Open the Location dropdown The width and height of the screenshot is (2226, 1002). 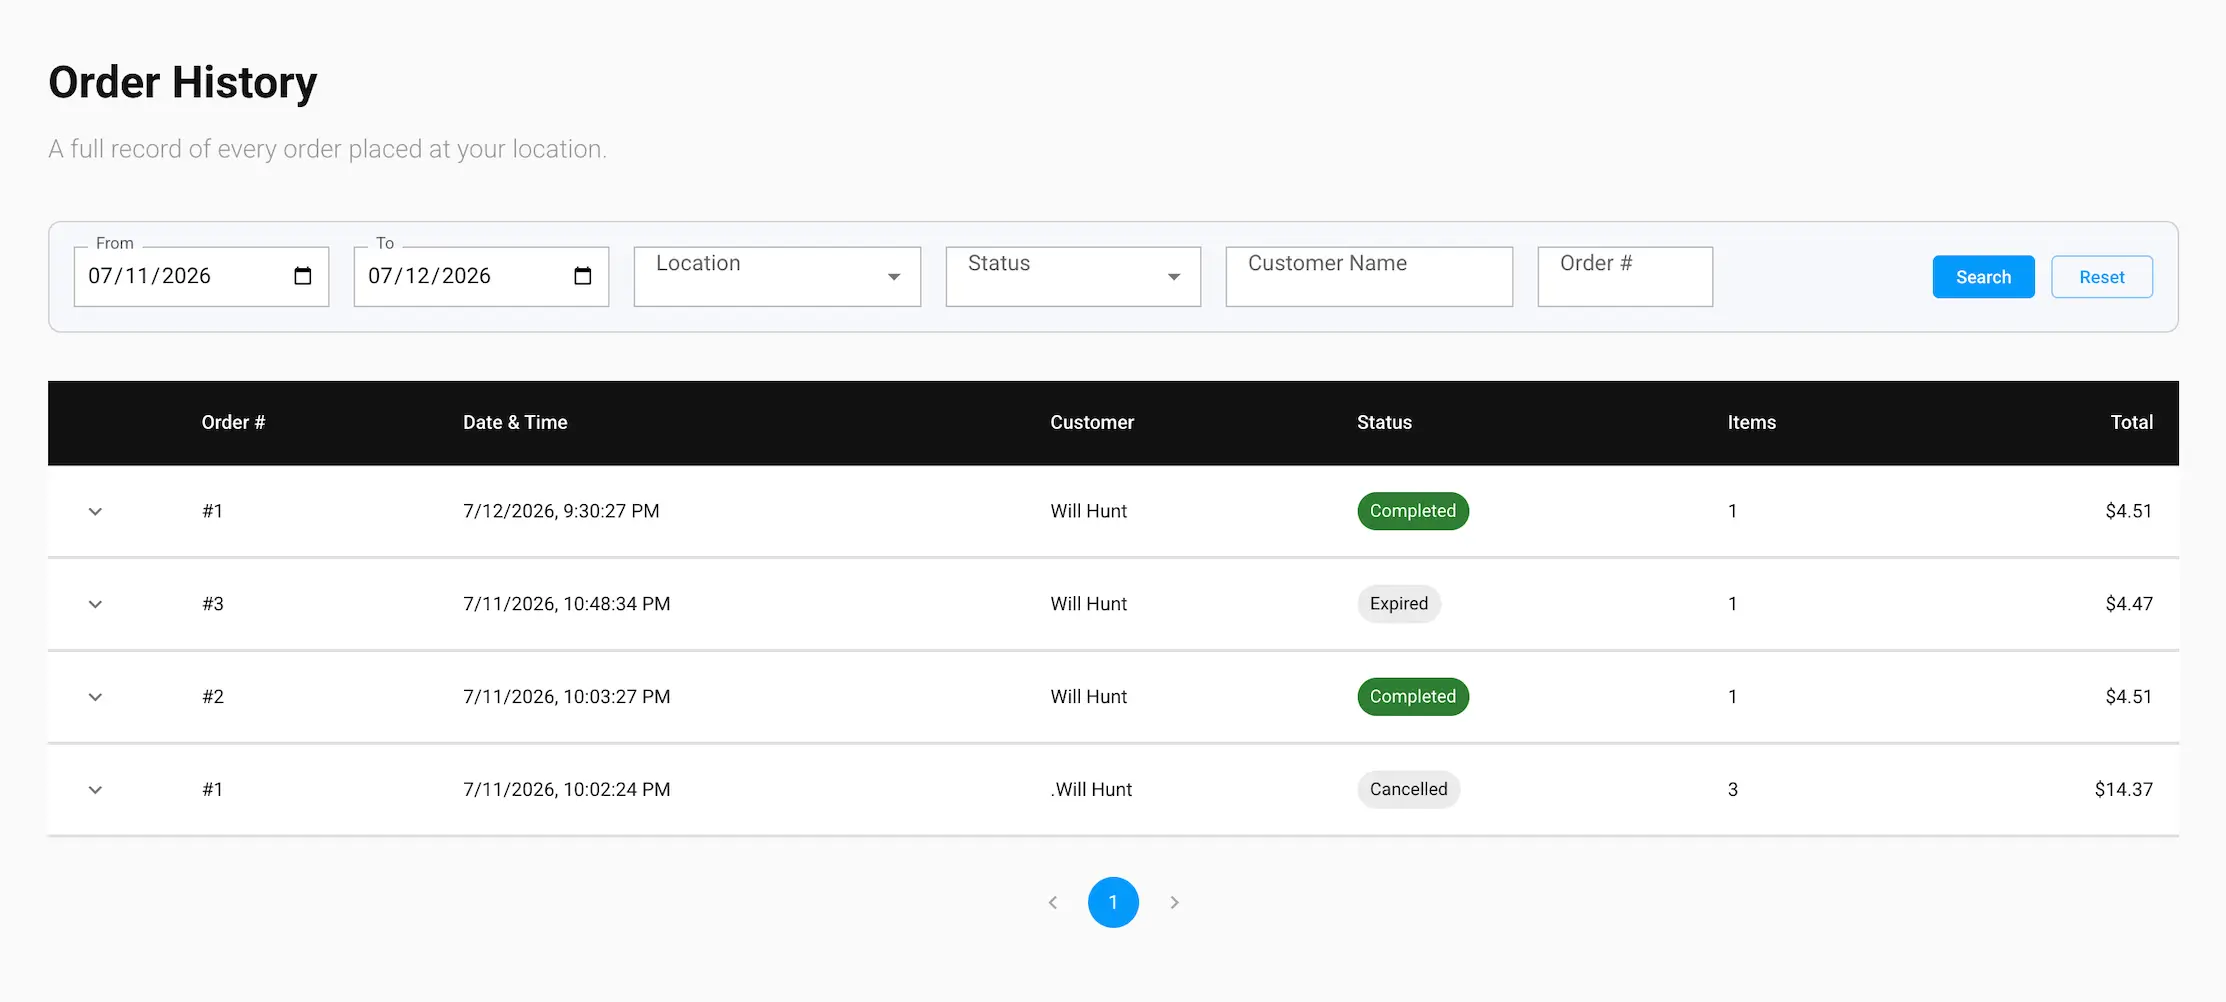point(777,276)
